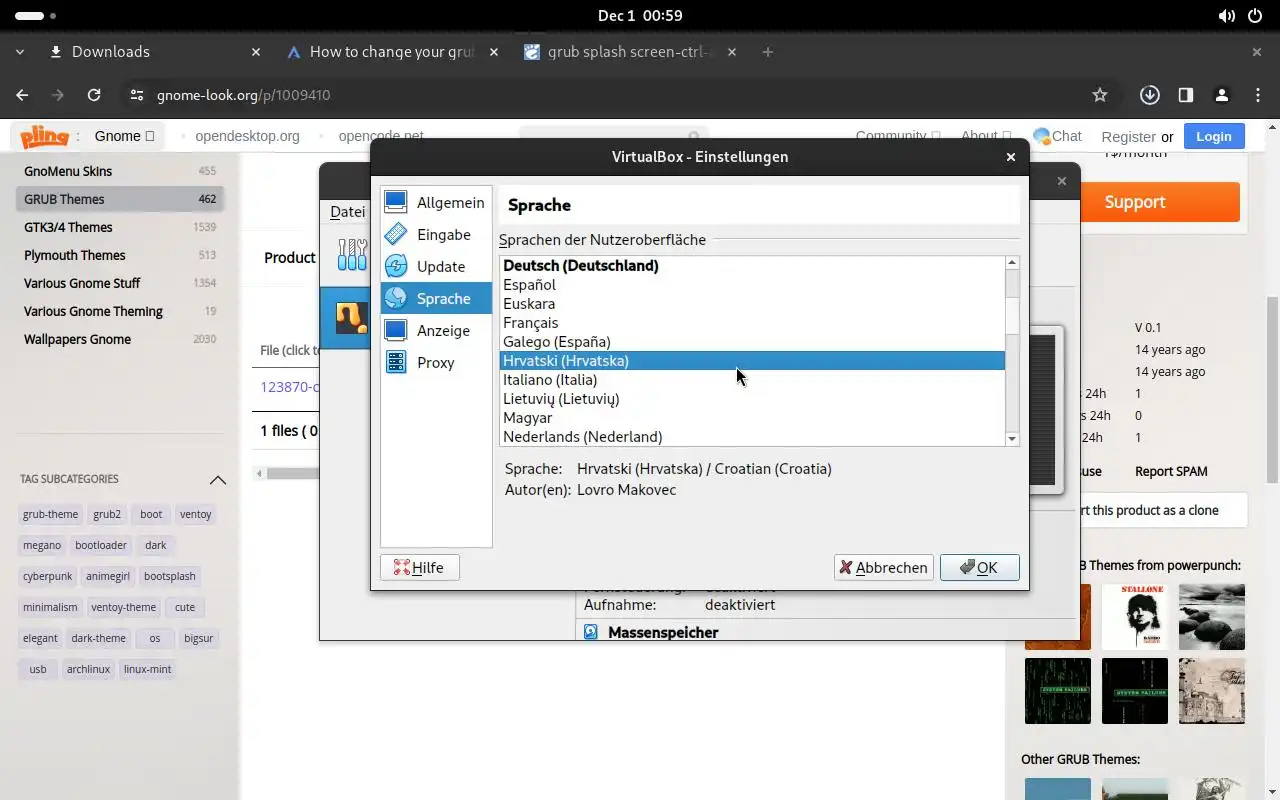This screenshot has height=800, width=1280.
Task: Open the Anzeige settings category
Action: (436, 330)
